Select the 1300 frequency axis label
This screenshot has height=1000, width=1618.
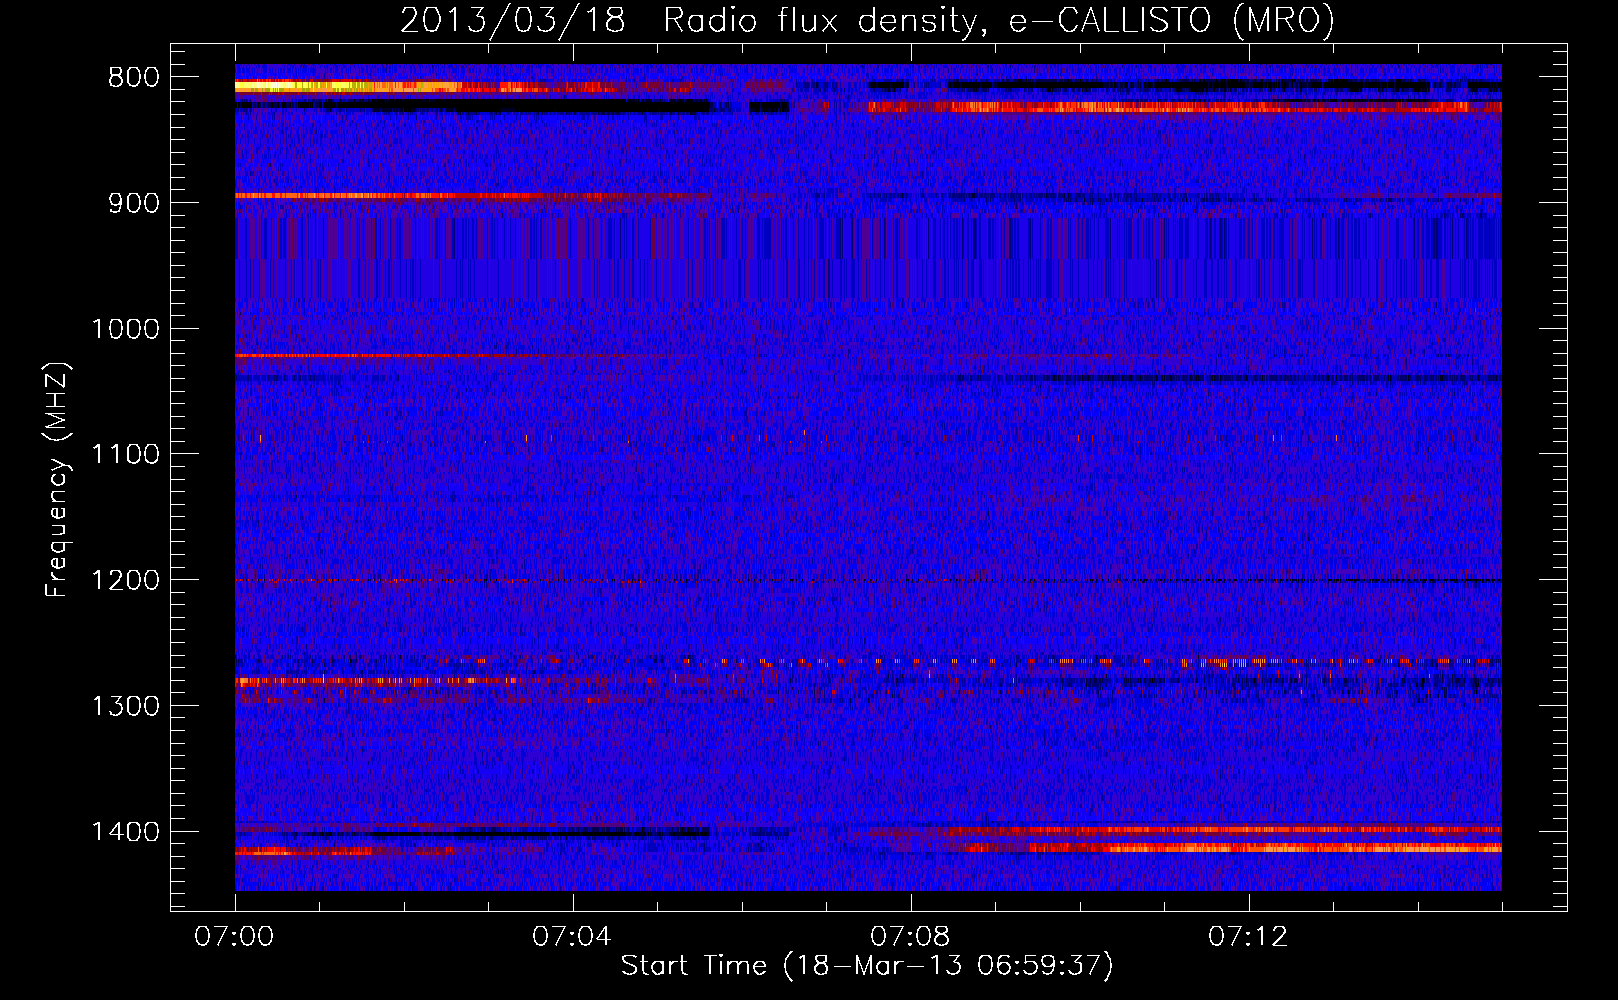coord(125,706)
